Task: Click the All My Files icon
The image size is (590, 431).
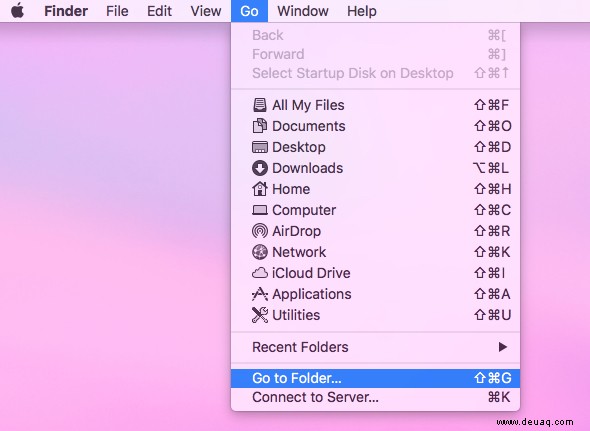Action: point(260,105)
